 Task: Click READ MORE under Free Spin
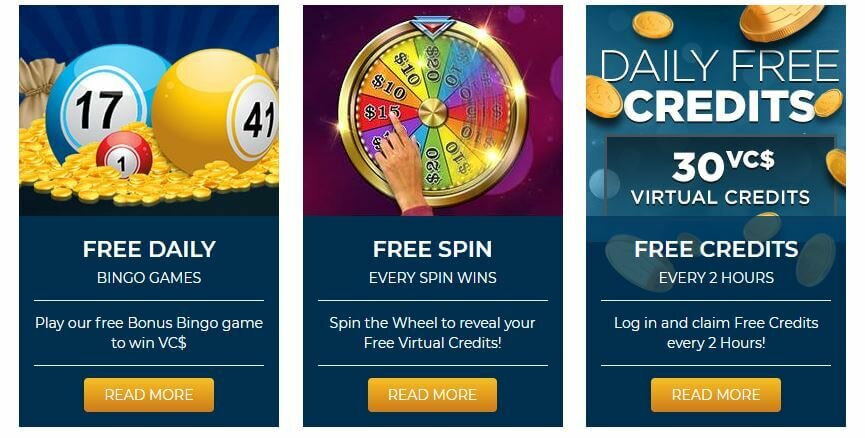pos(432,394)
